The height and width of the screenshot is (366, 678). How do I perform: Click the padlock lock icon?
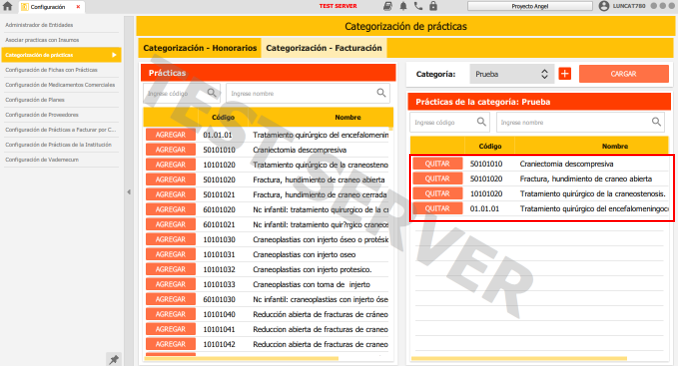[x=433, y=6]
